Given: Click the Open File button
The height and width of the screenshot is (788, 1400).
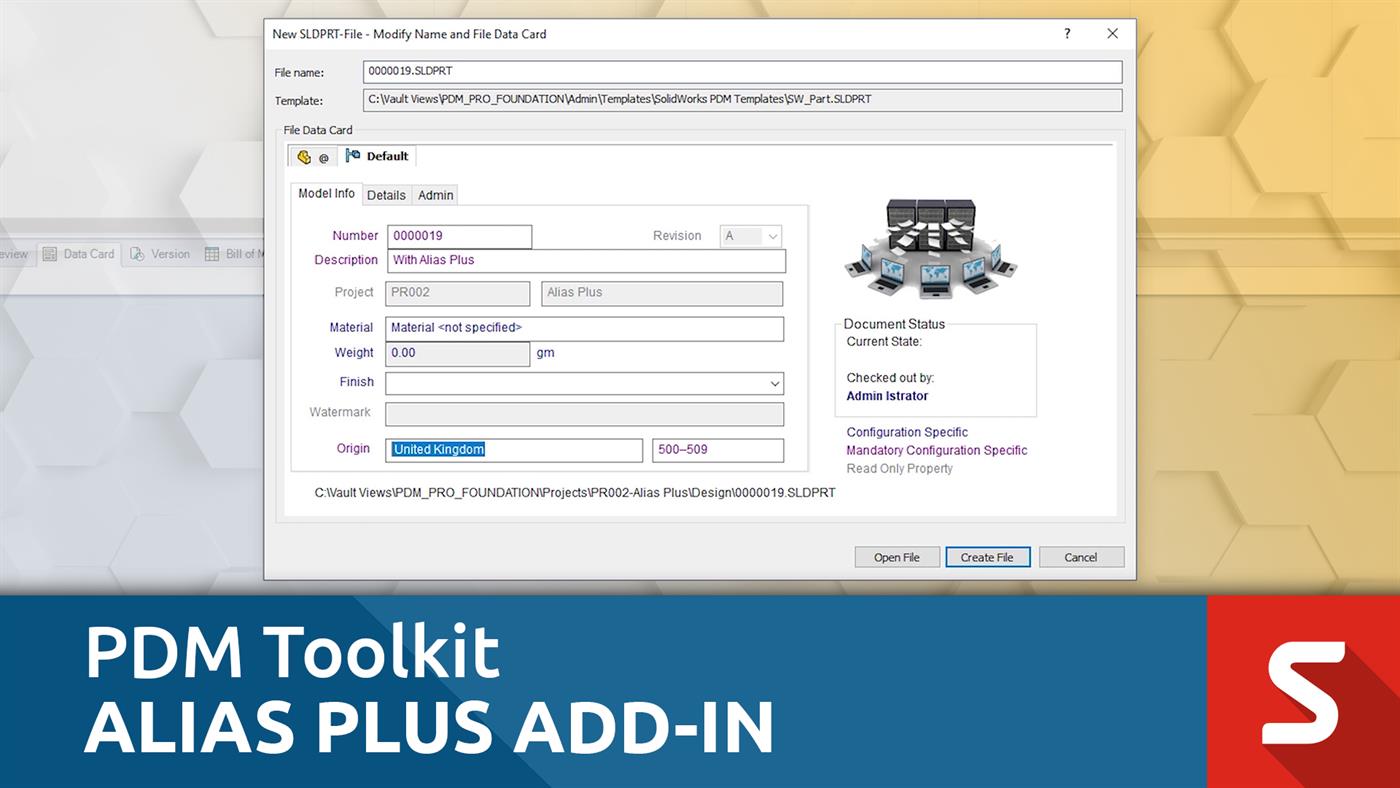Looking at the screenshot, I should (897, 556).
